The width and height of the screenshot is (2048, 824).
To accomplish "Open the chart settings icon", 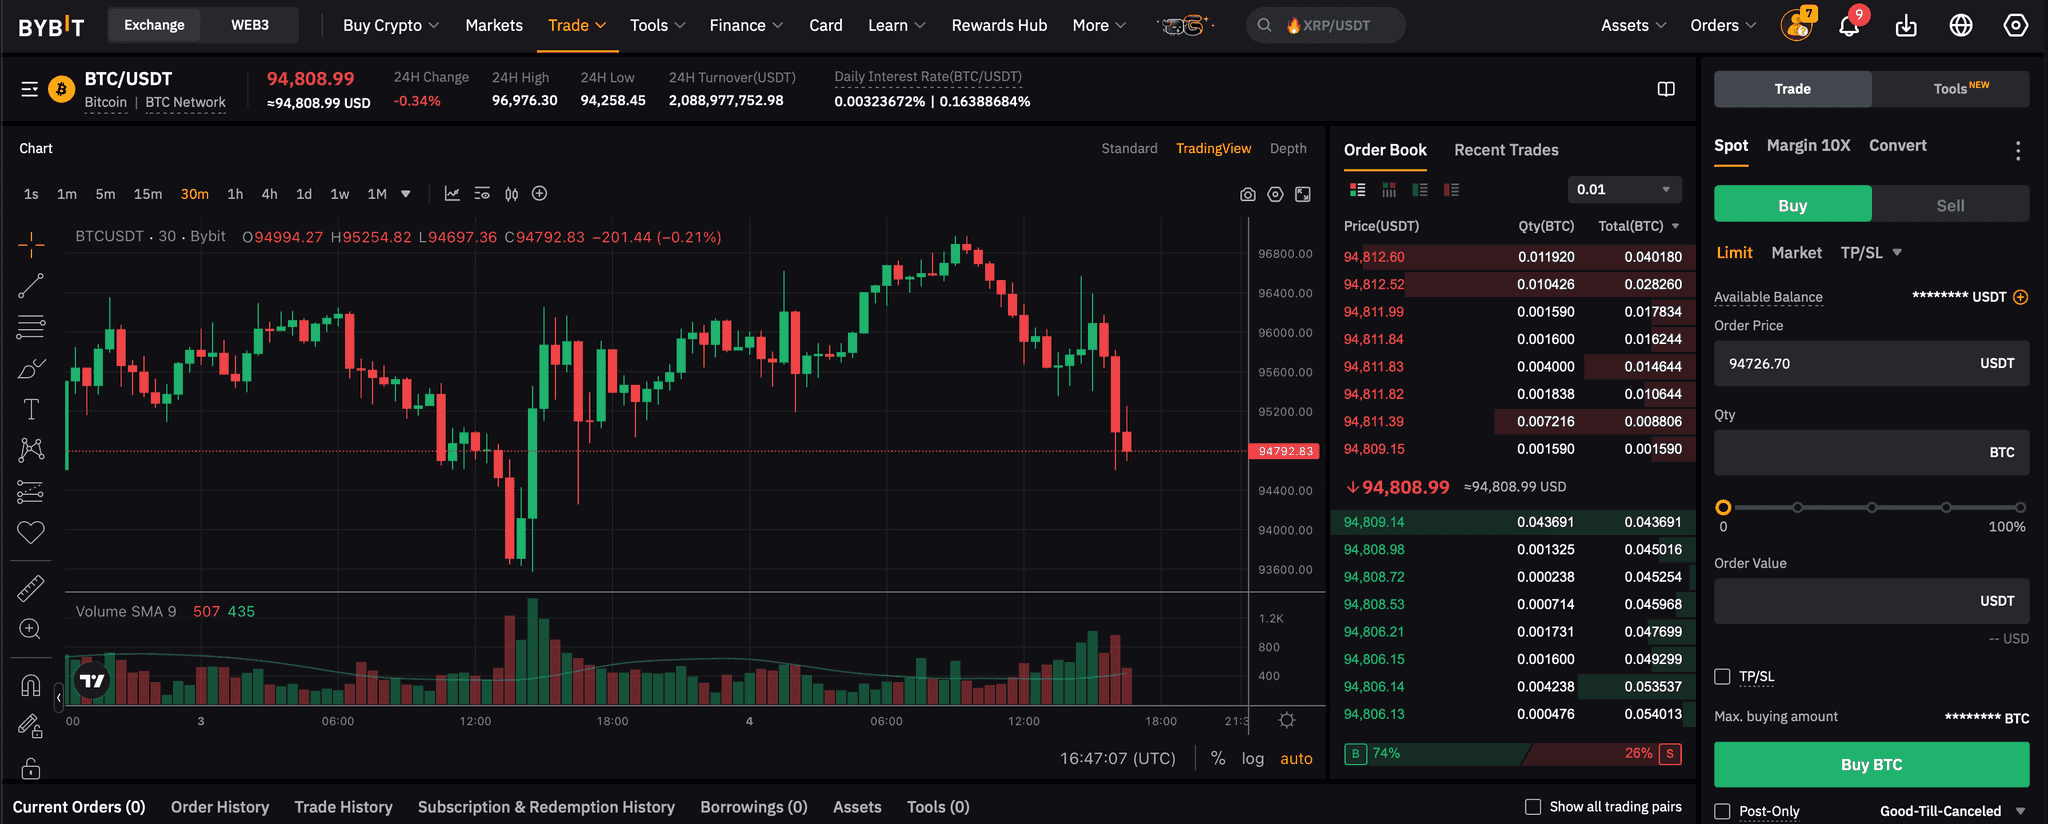I will coord(1275,195).
